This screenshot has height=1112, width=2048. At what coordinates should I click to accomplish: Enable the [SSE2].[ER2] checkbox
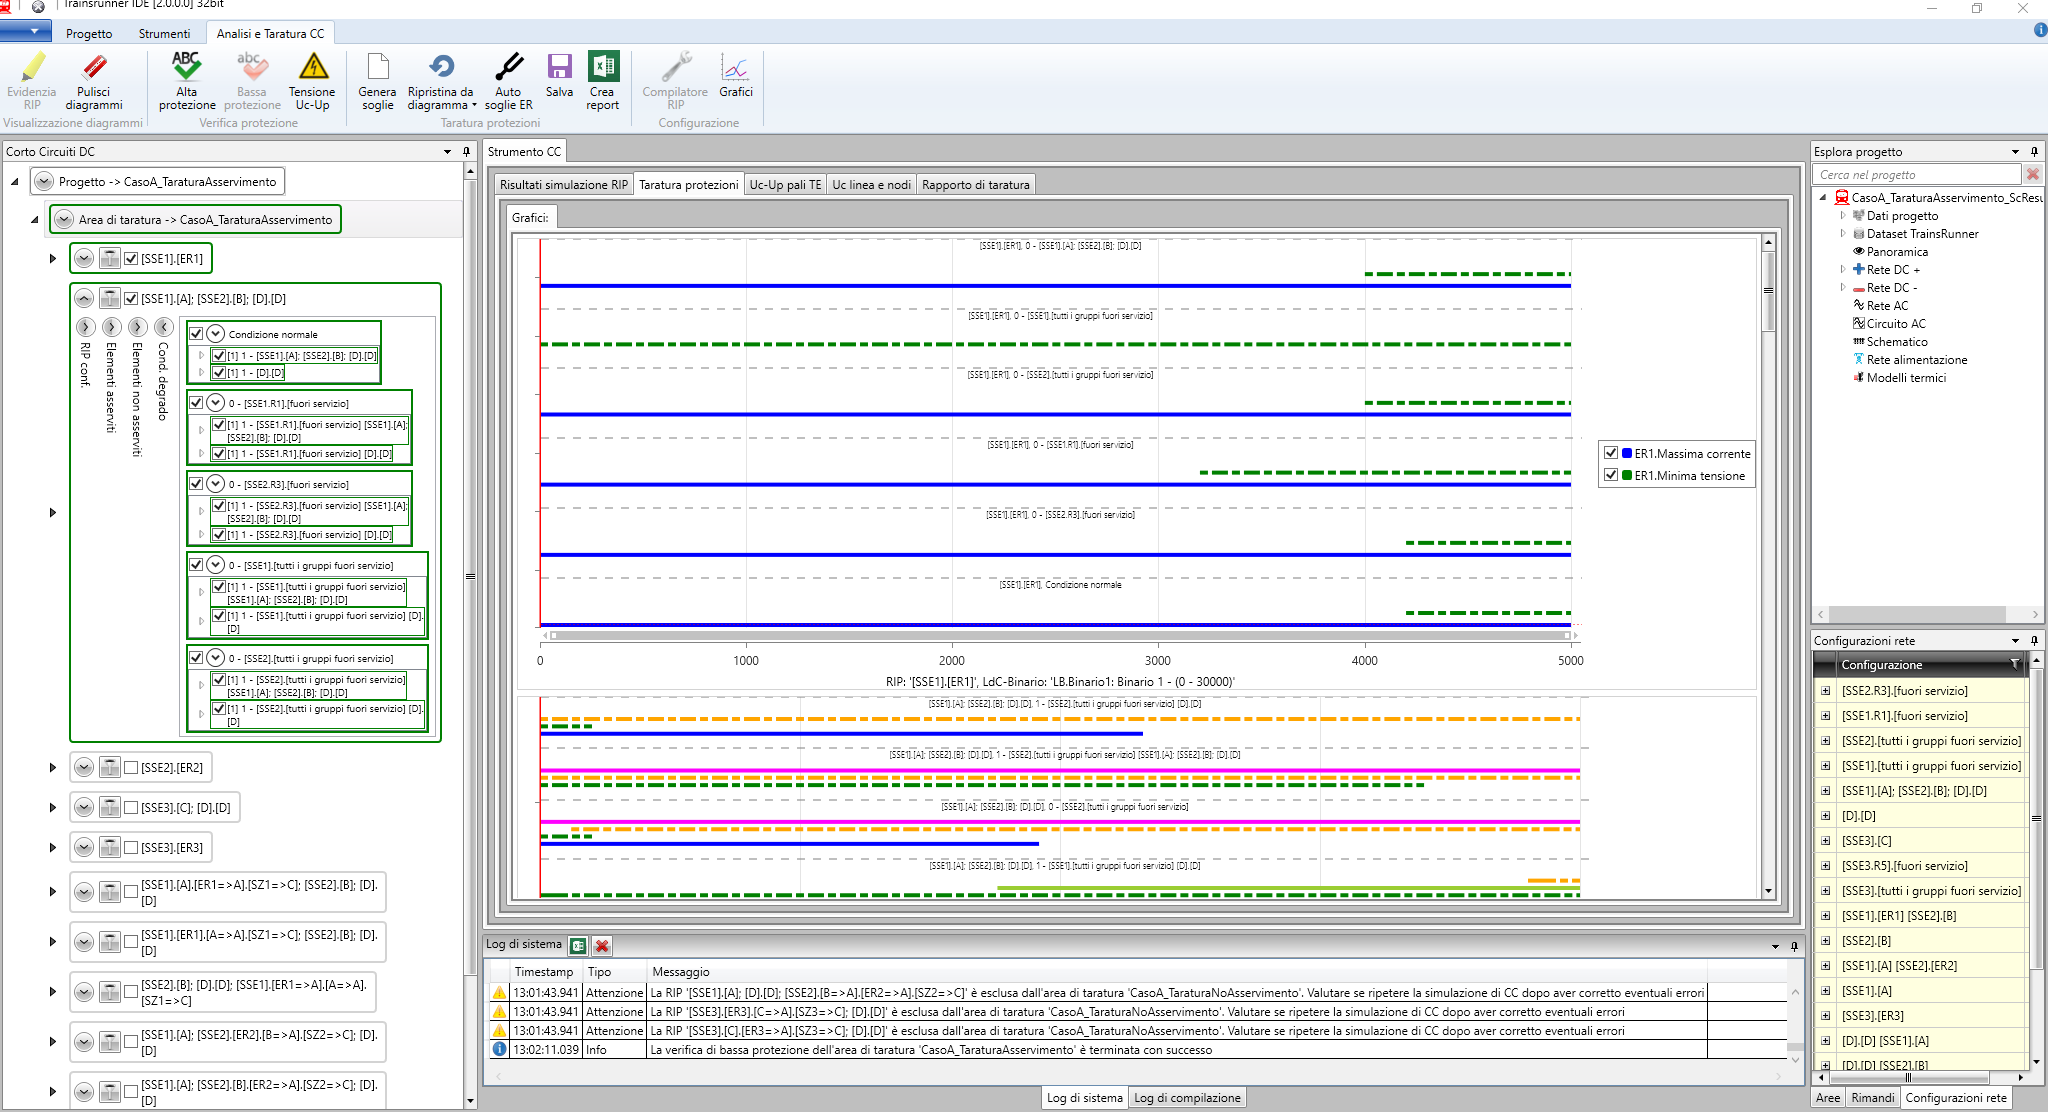pyautogui.click(x=131, y=767)
